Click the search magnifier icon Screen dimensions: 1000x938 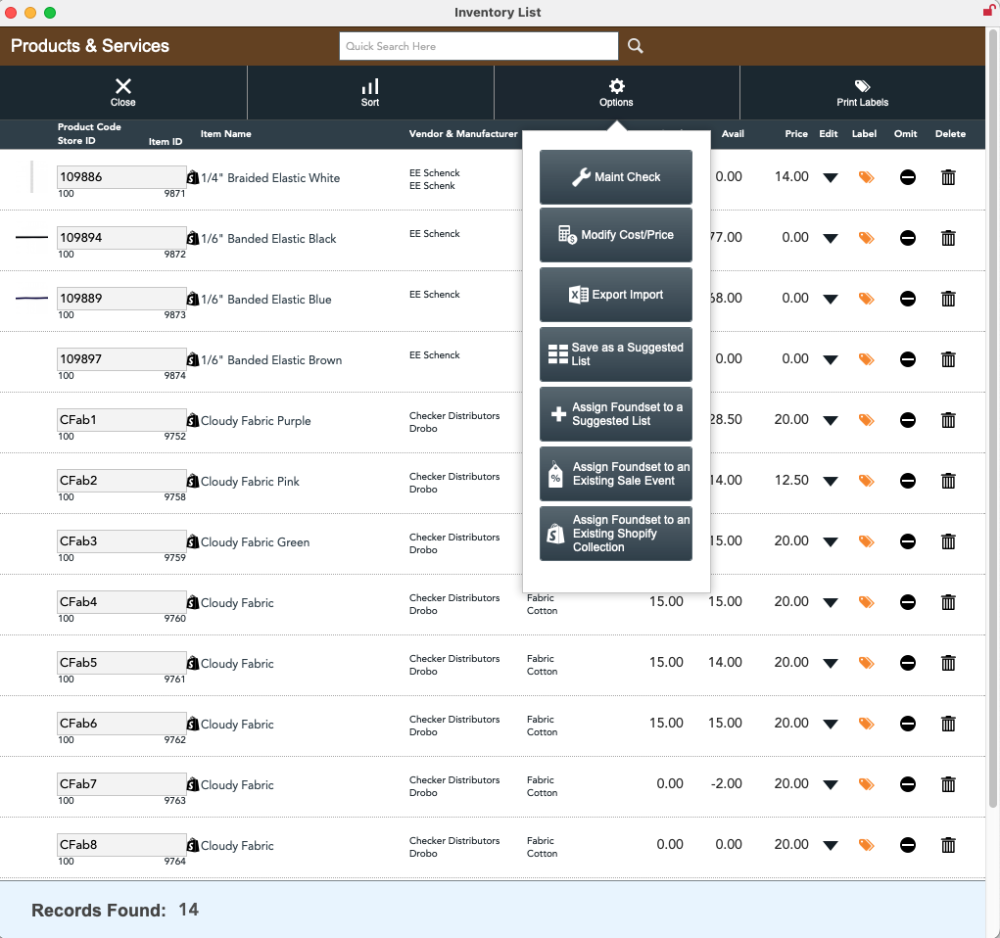click(x=635, y=45)
